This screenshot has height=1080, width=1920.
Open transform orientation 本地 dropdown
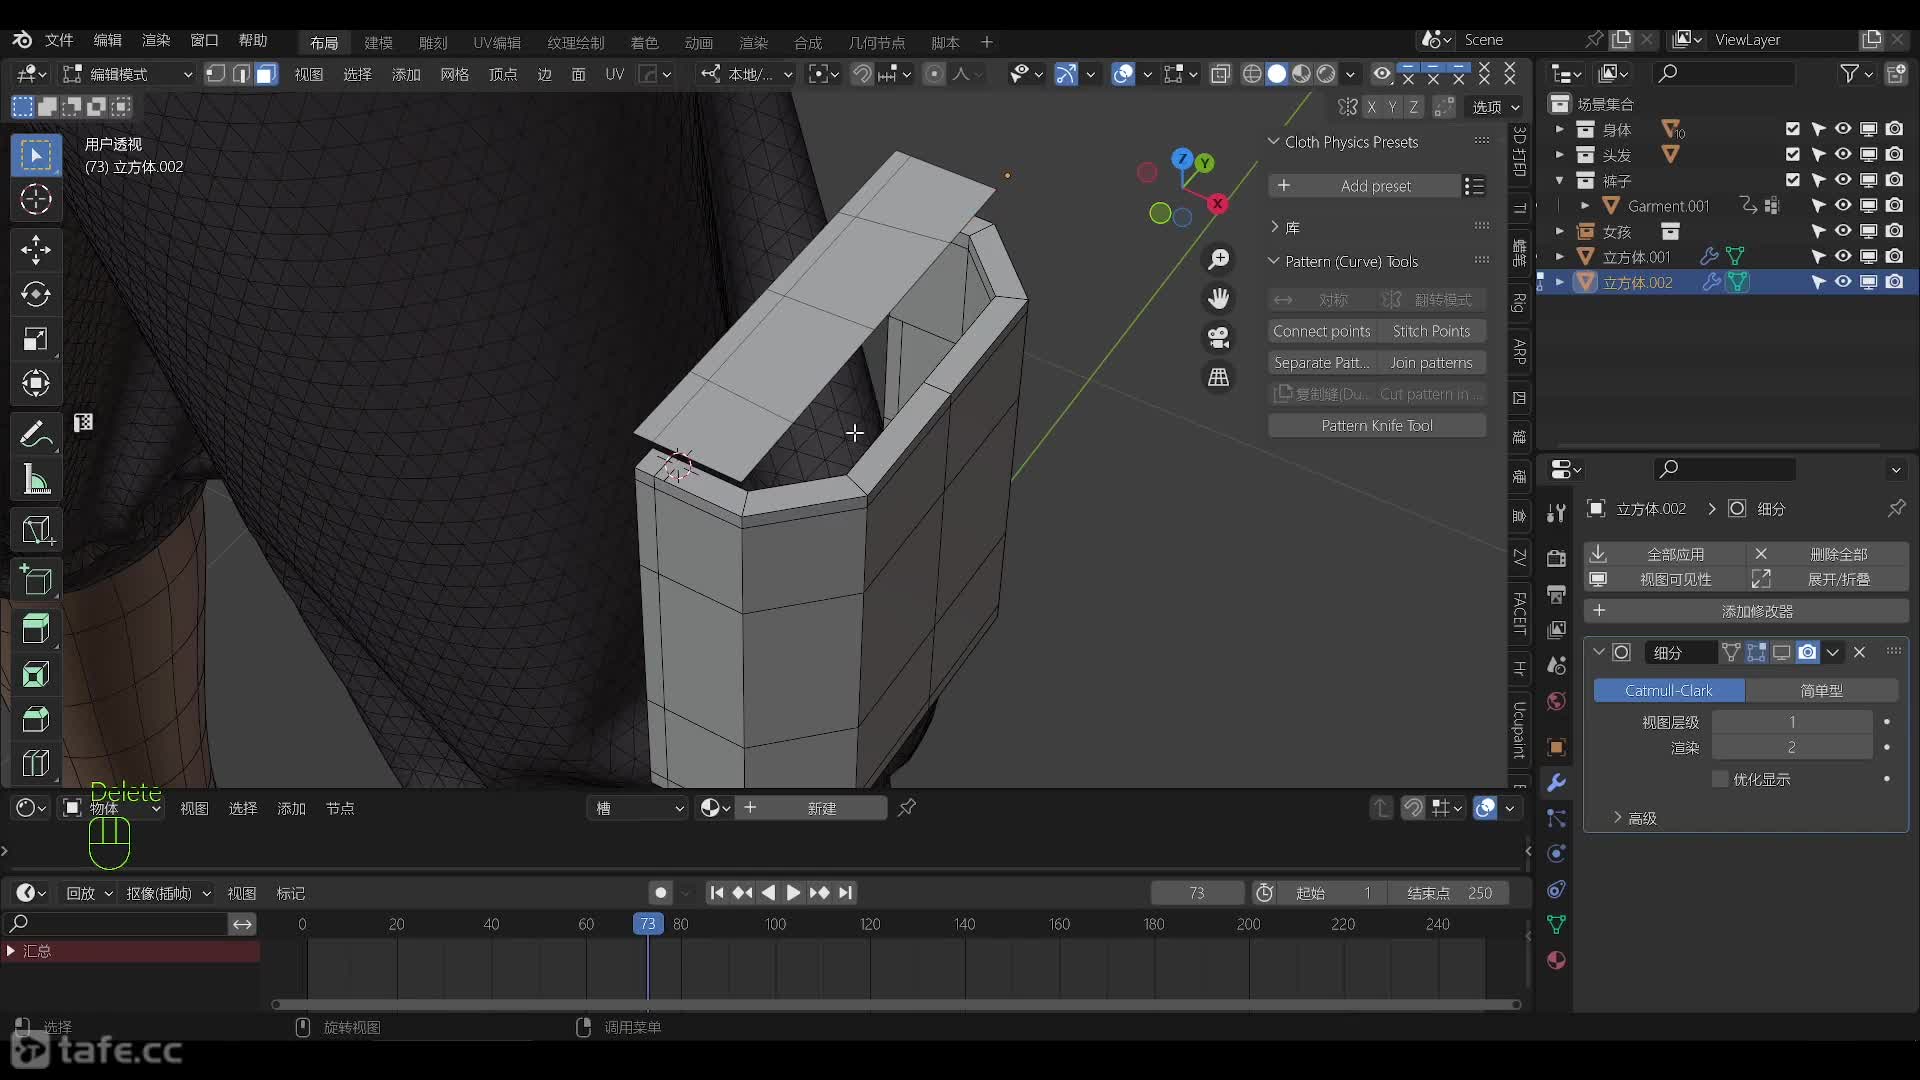click(747, 74)
